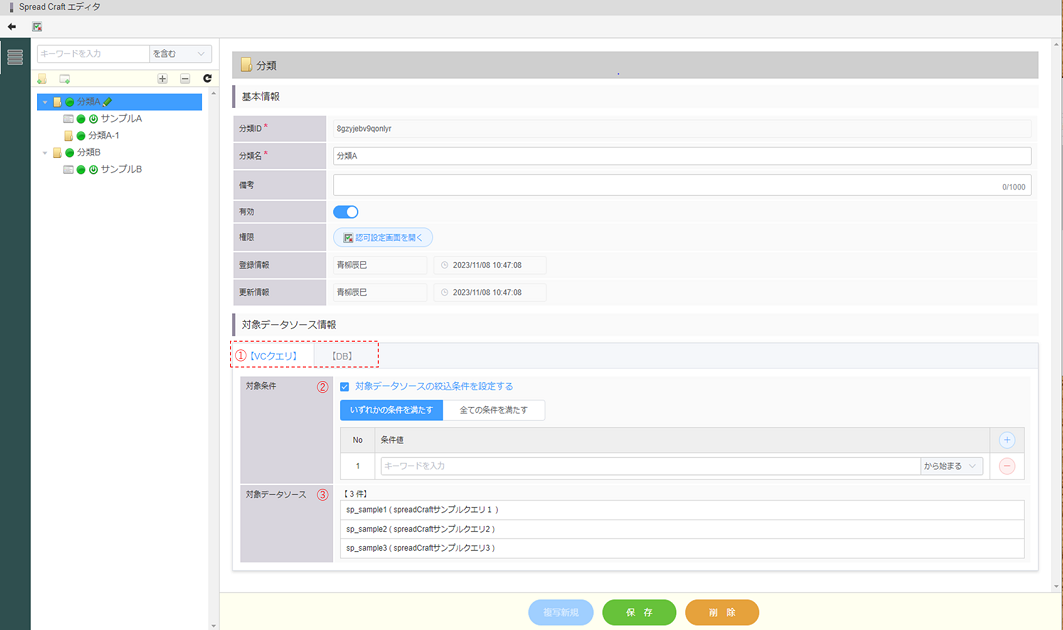
Task: Click the add new folder icon
Action: pos(42,79)
